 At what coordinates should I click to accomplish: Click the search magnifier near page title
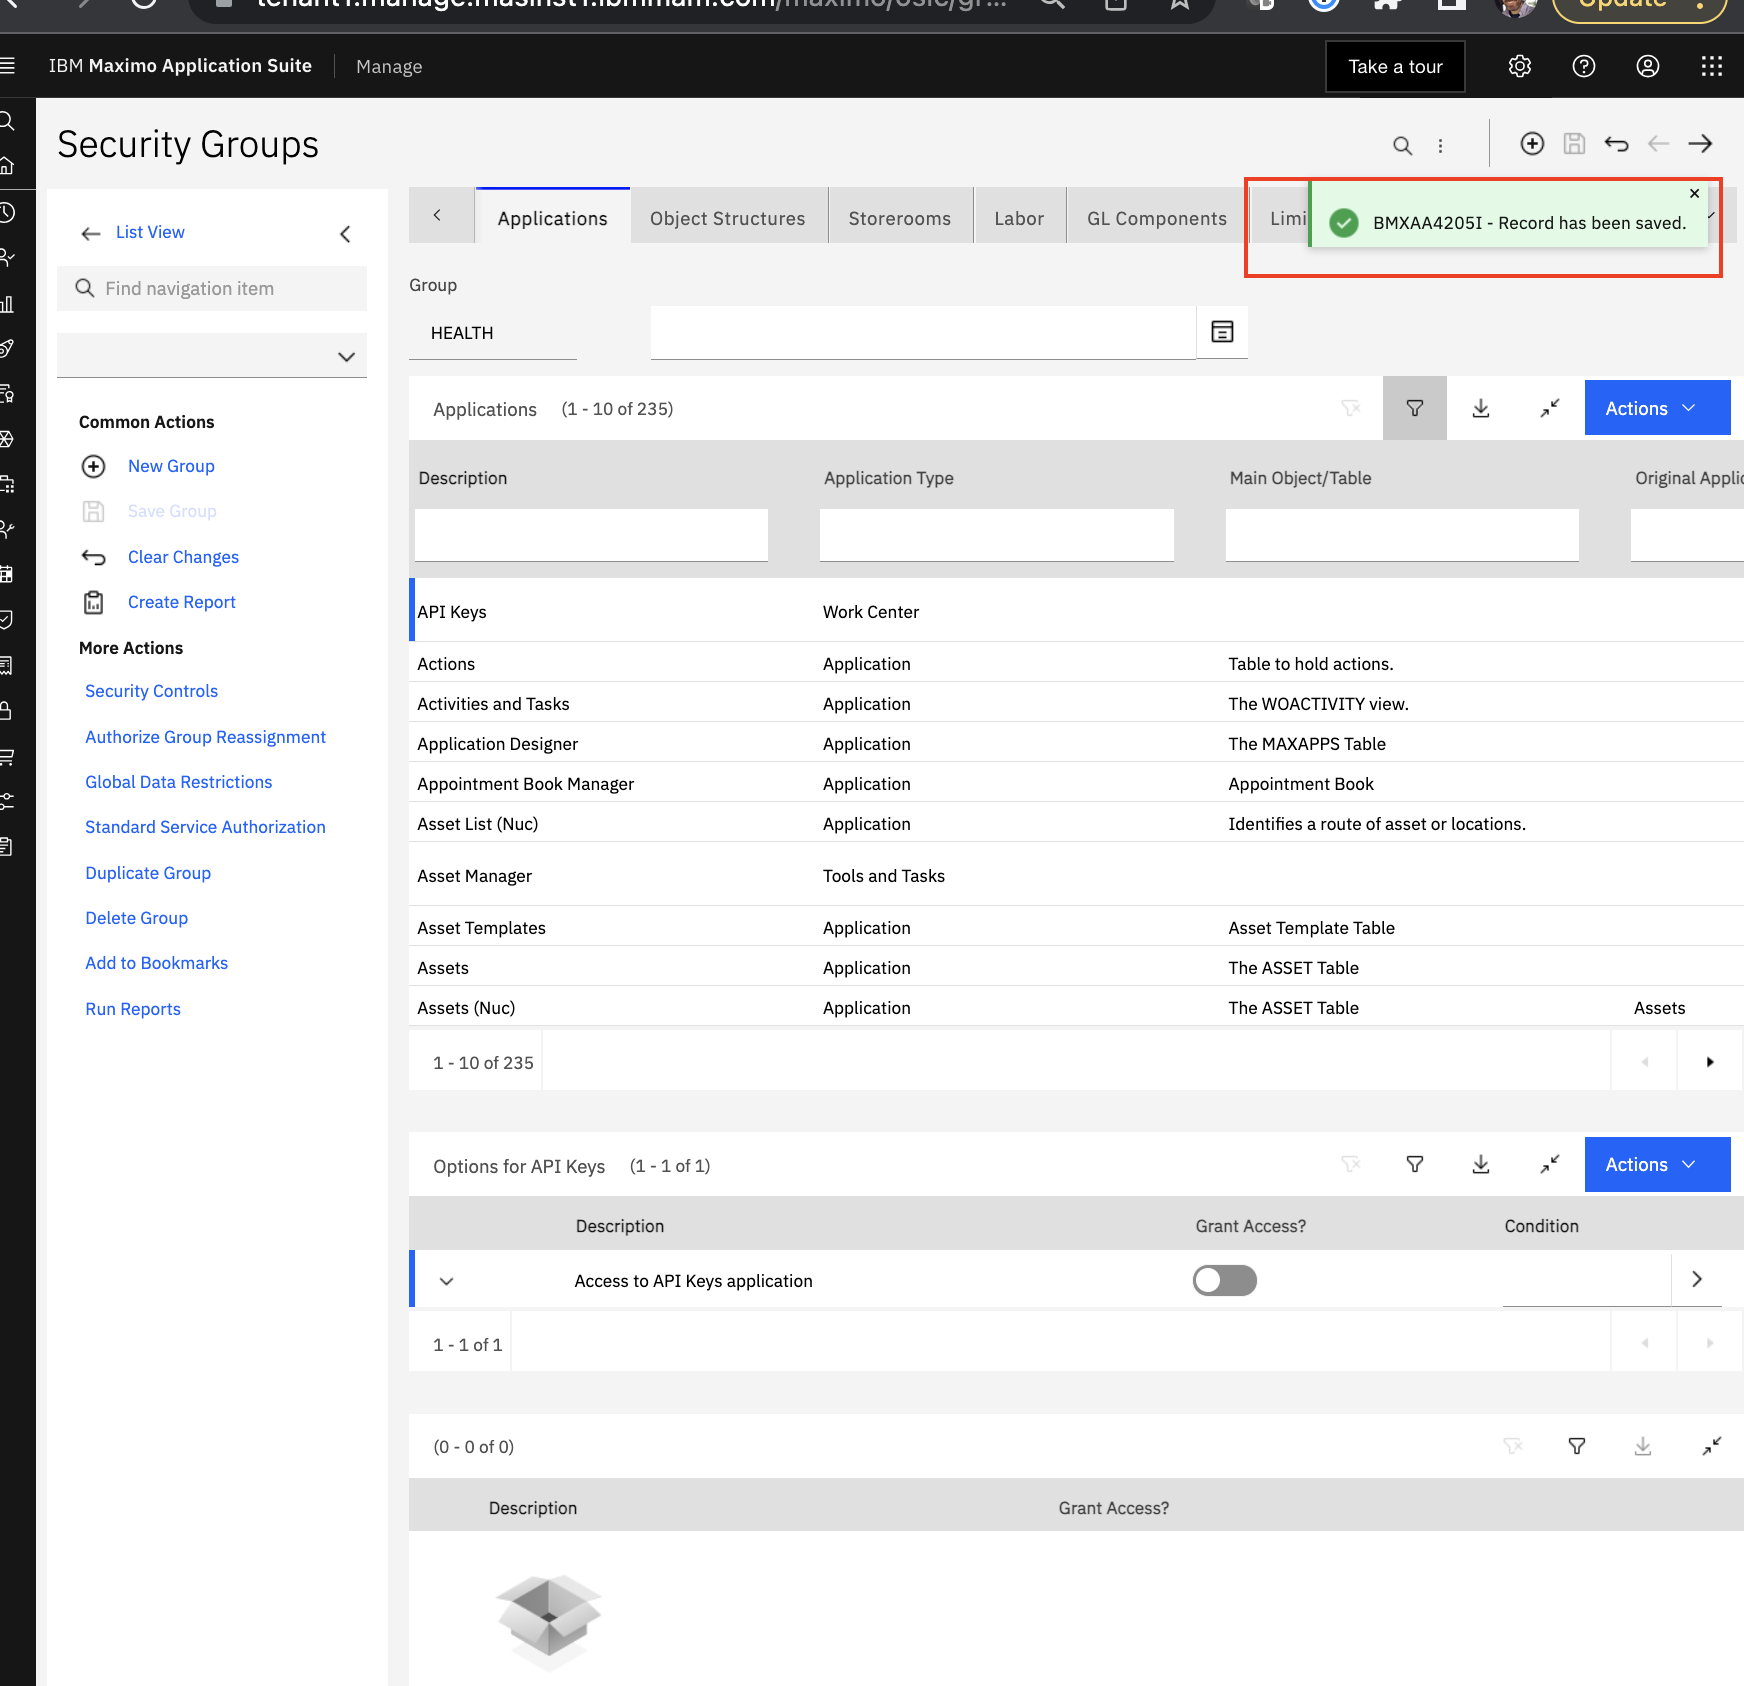[1402, 146]
